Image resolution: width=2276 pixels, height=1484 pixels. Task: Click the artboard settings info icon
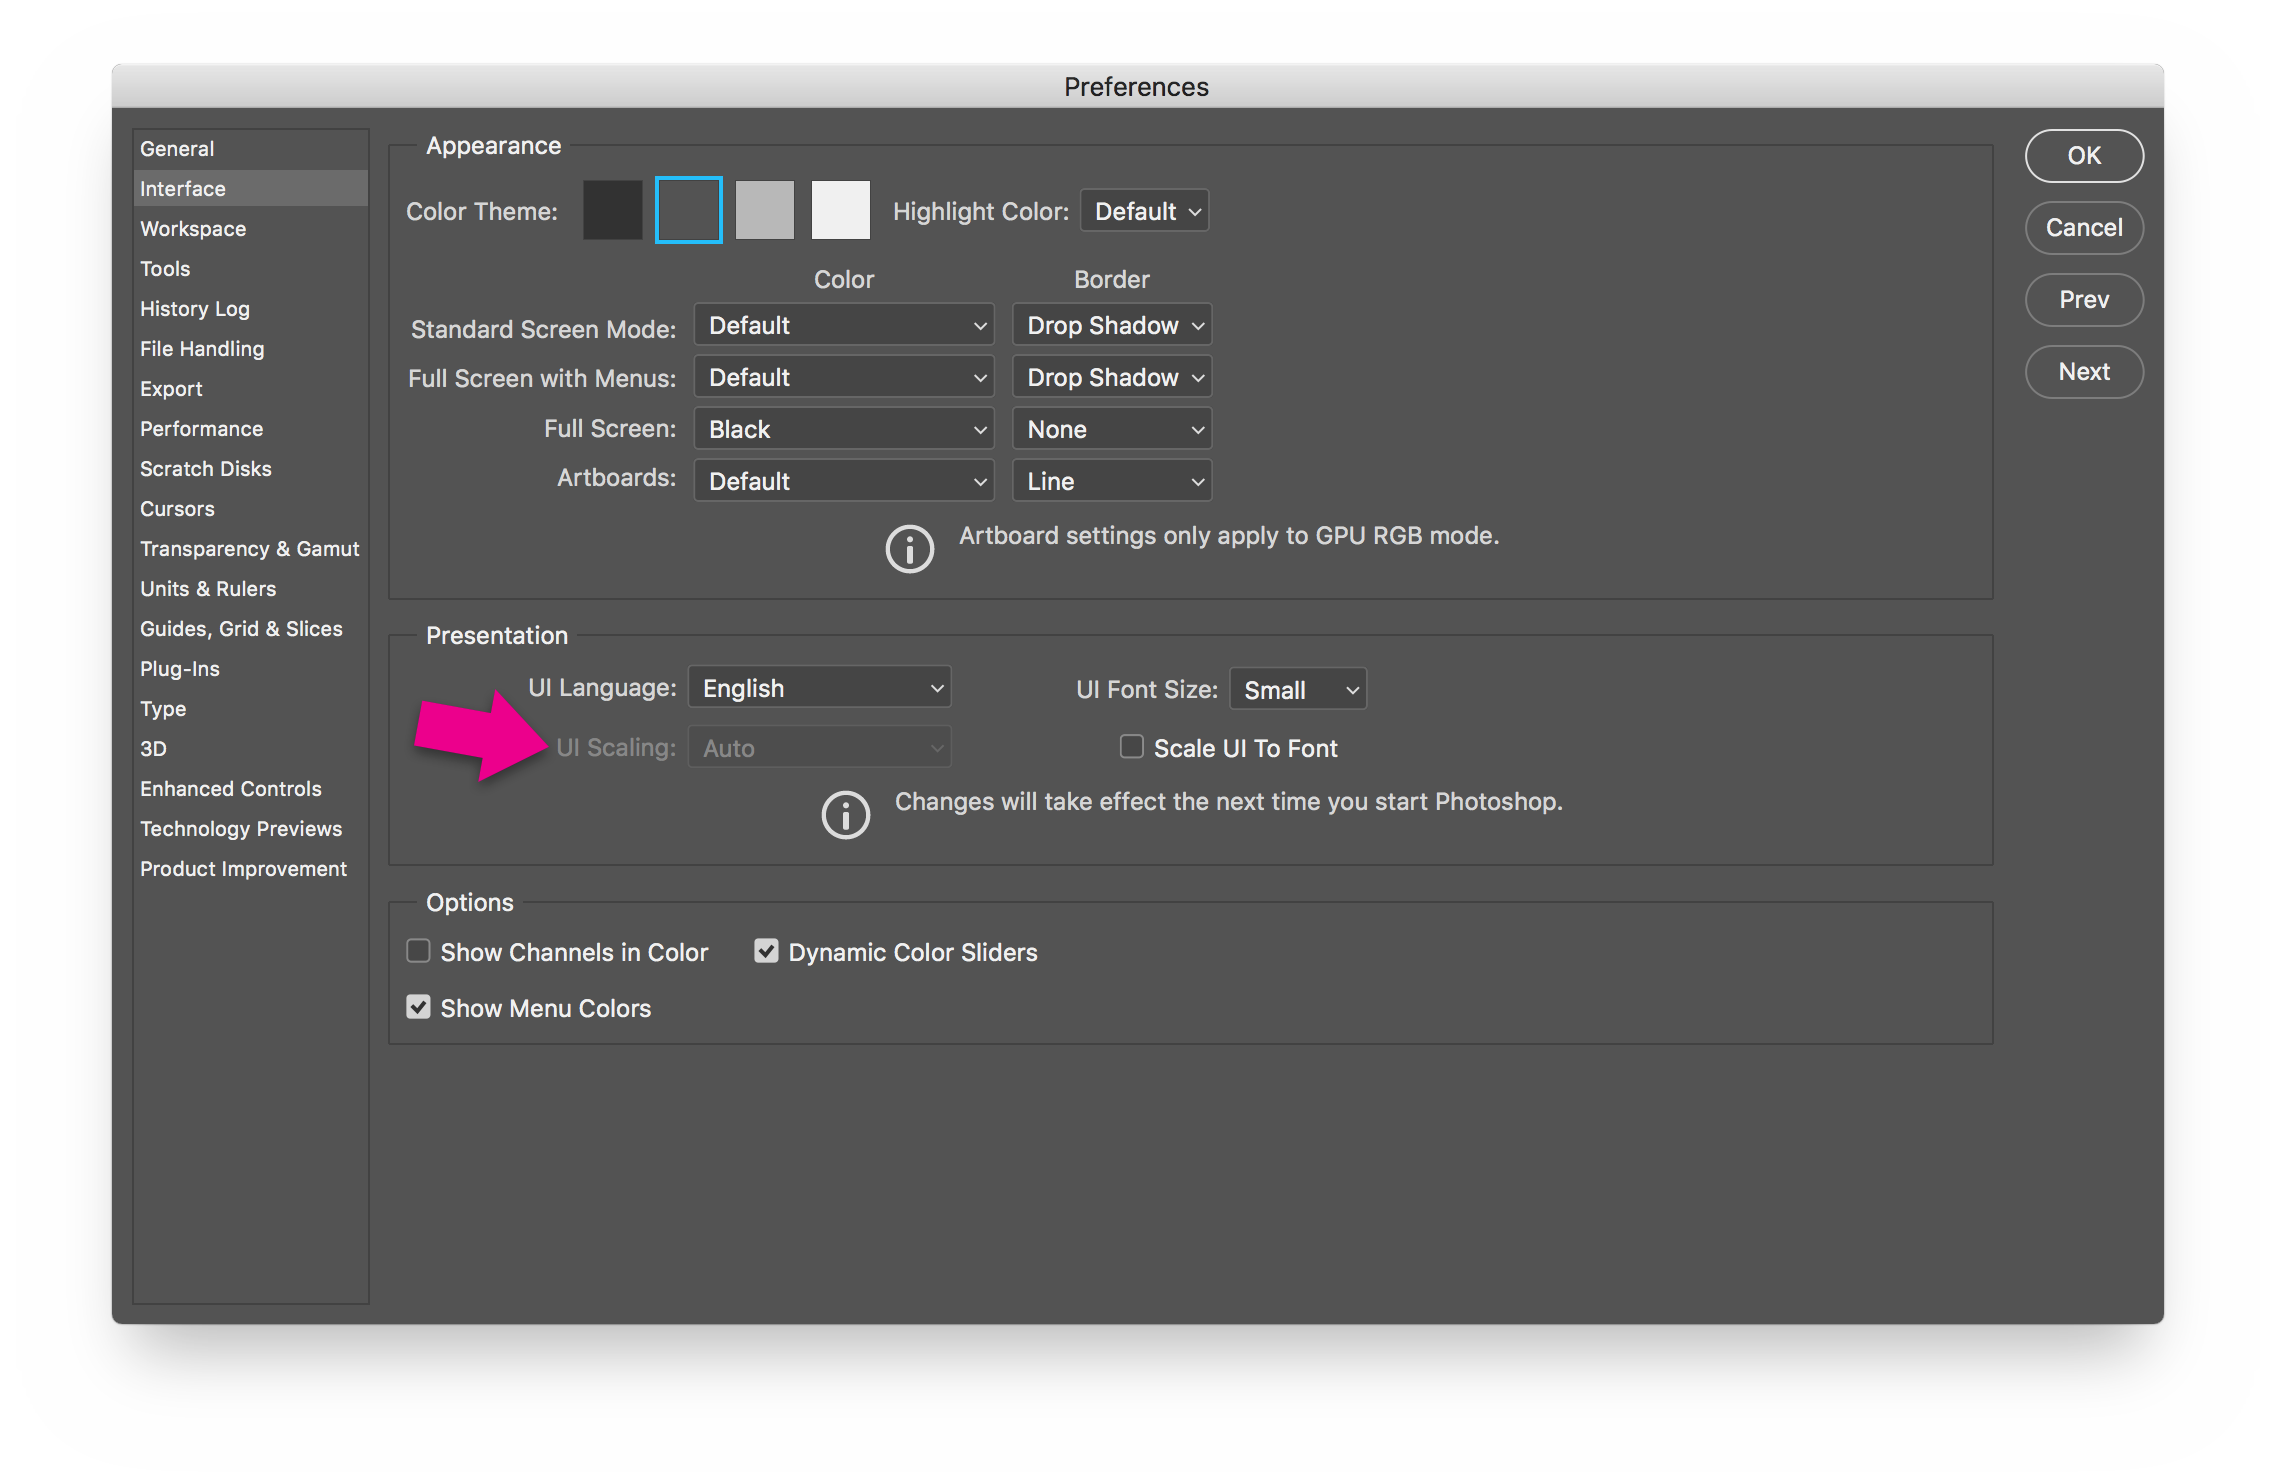pyautogui.click(x=909, y=549)
